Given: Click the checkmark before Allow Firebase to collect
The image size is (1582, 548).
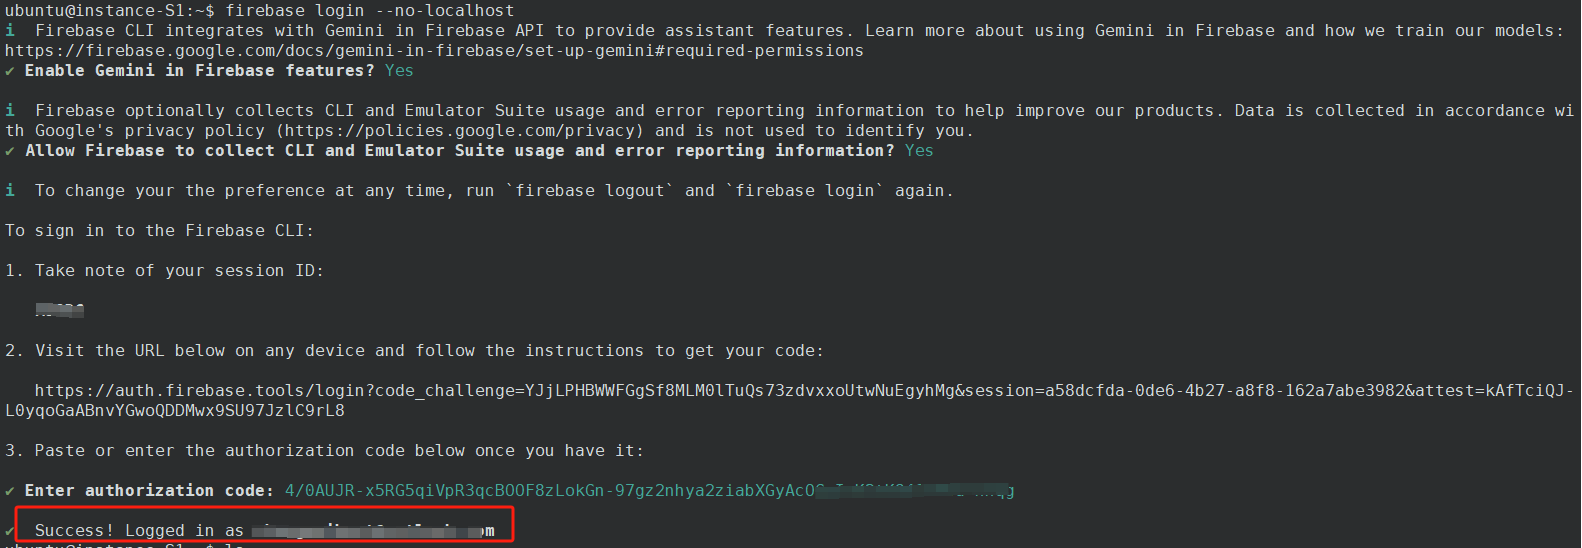Looking at the screenshot, I should tap(10, 151).
